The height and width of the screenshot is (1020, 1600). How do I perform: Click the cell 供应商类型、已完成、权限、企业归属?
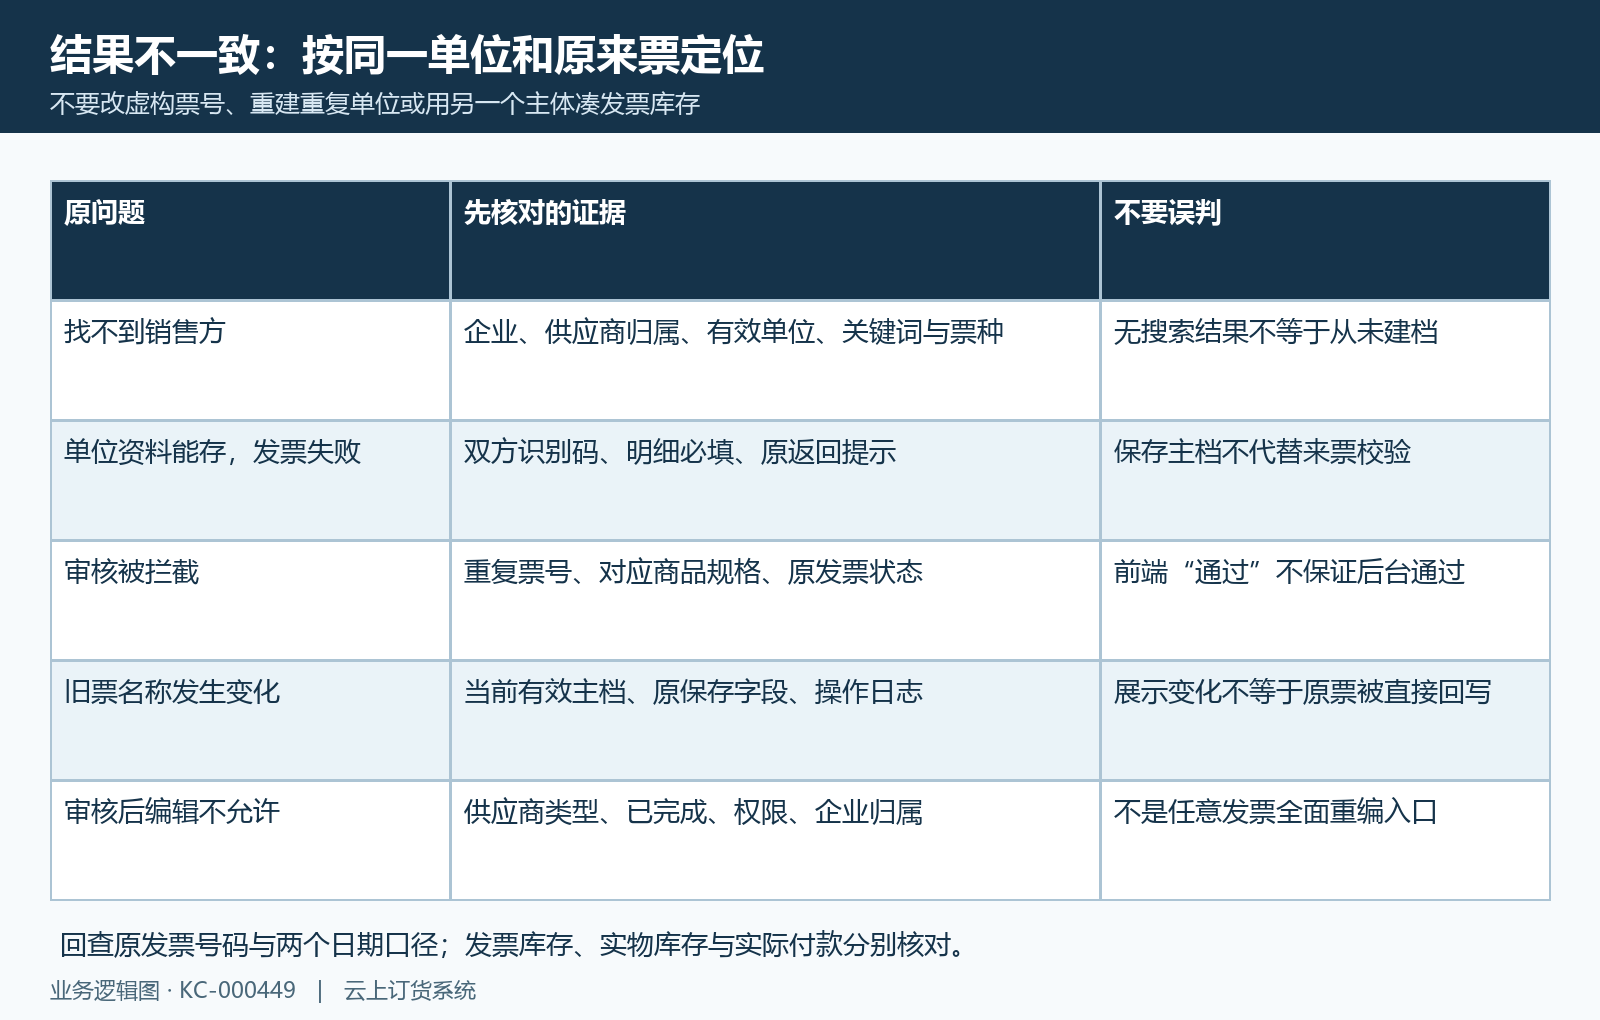(775, 841)
